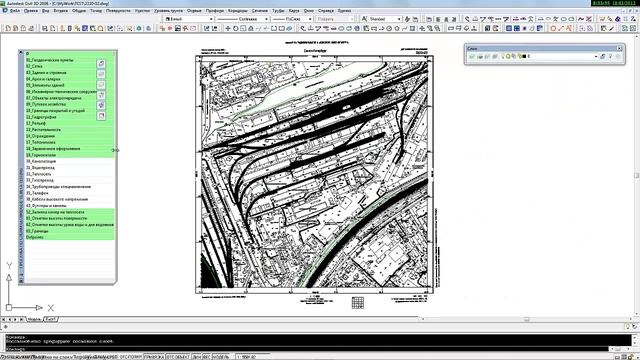Select layer 01_Геодезические пункты
This screenshot has height=360, width=640.
70,60
